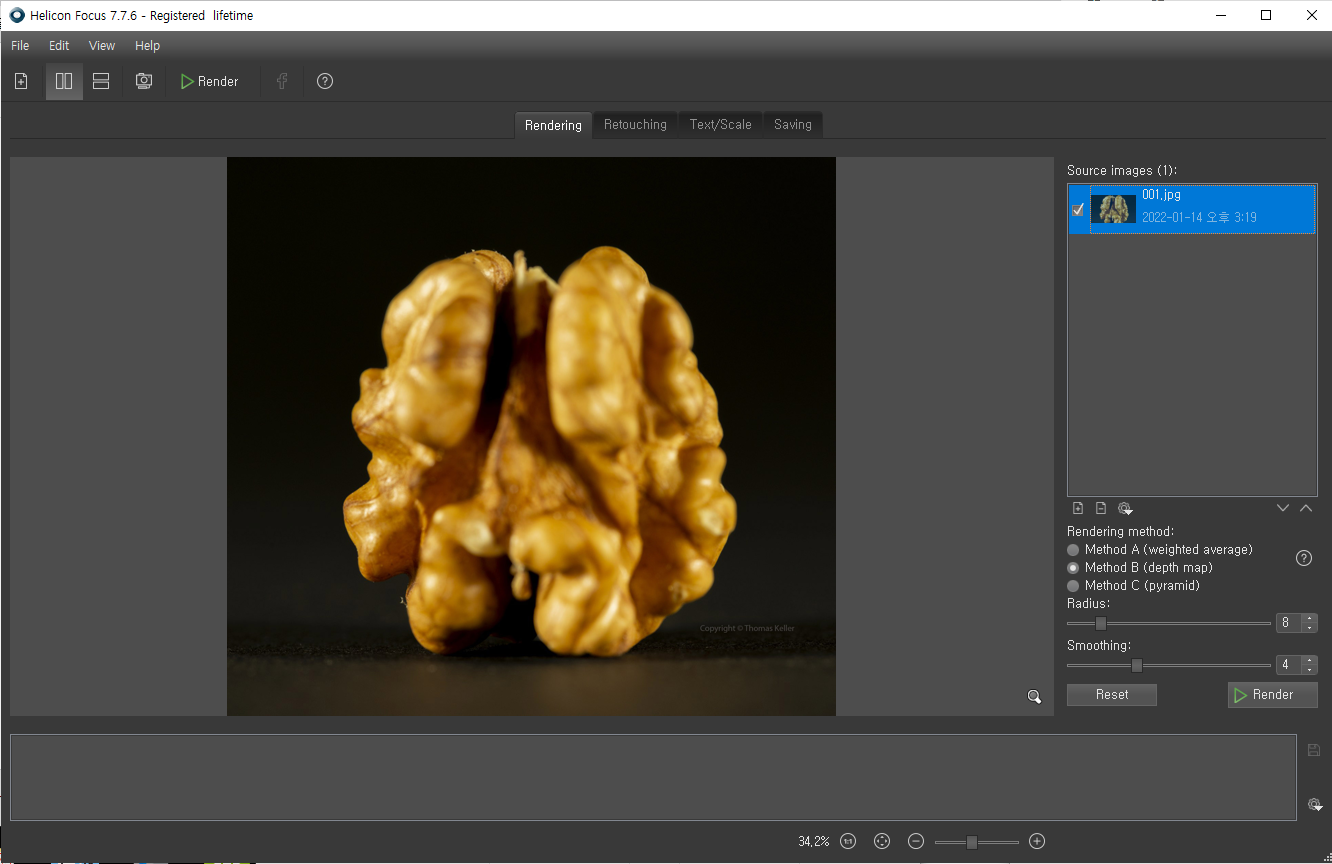Screen dimensions: 1332x864
Task: Open the Edit menu
Action: click(x=59, y=45)
